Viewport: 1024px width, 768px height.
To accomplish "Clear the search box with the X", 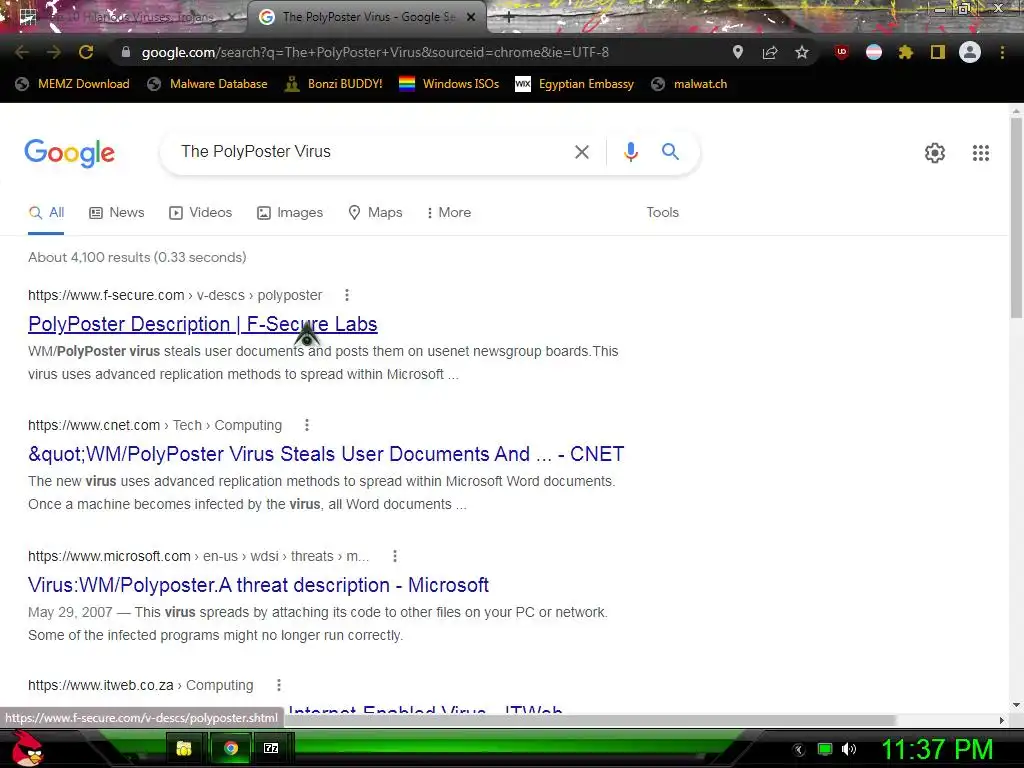I will (x=582, y=152).
